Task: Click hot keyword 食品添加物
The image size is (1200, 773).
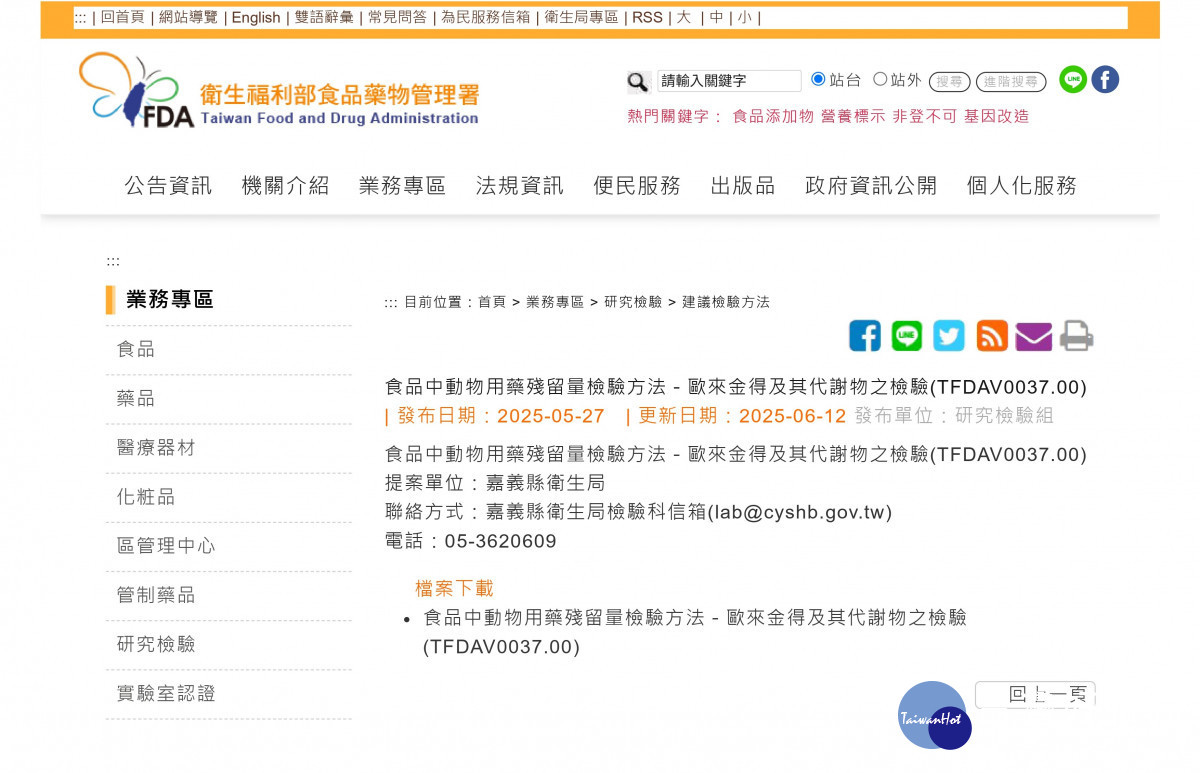Action: coord(773,116)
